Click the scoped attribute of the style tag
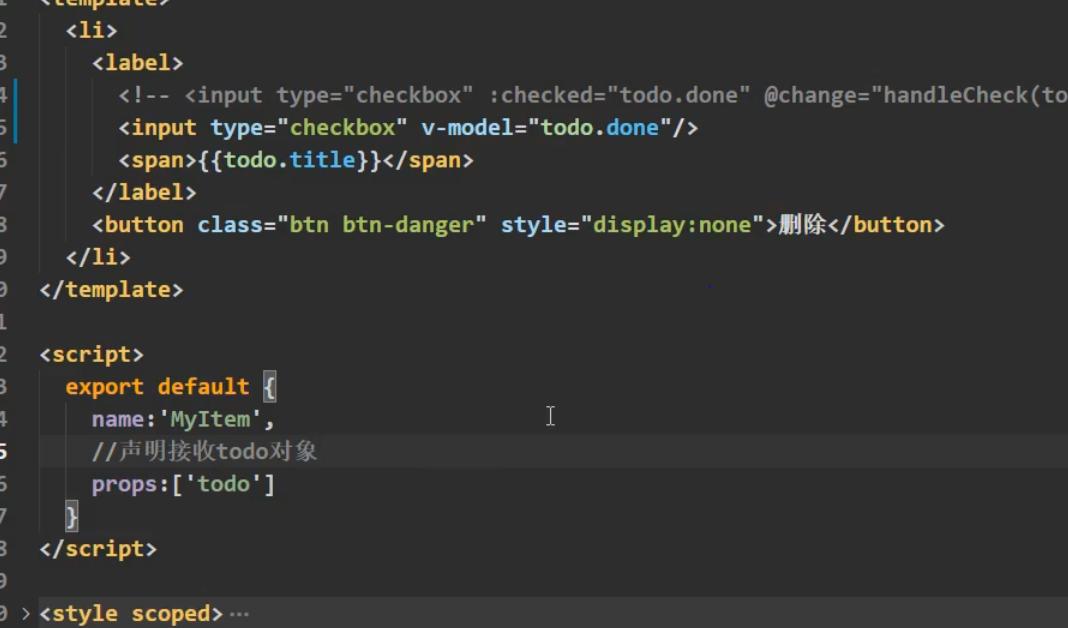 [x=171, y=614]
